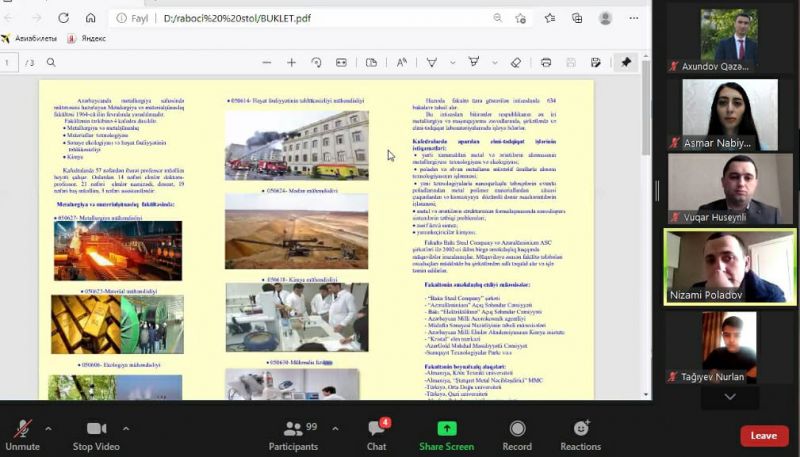The image size is (800, 457).
Task: Rotate the PDF page
Action: 316,62
